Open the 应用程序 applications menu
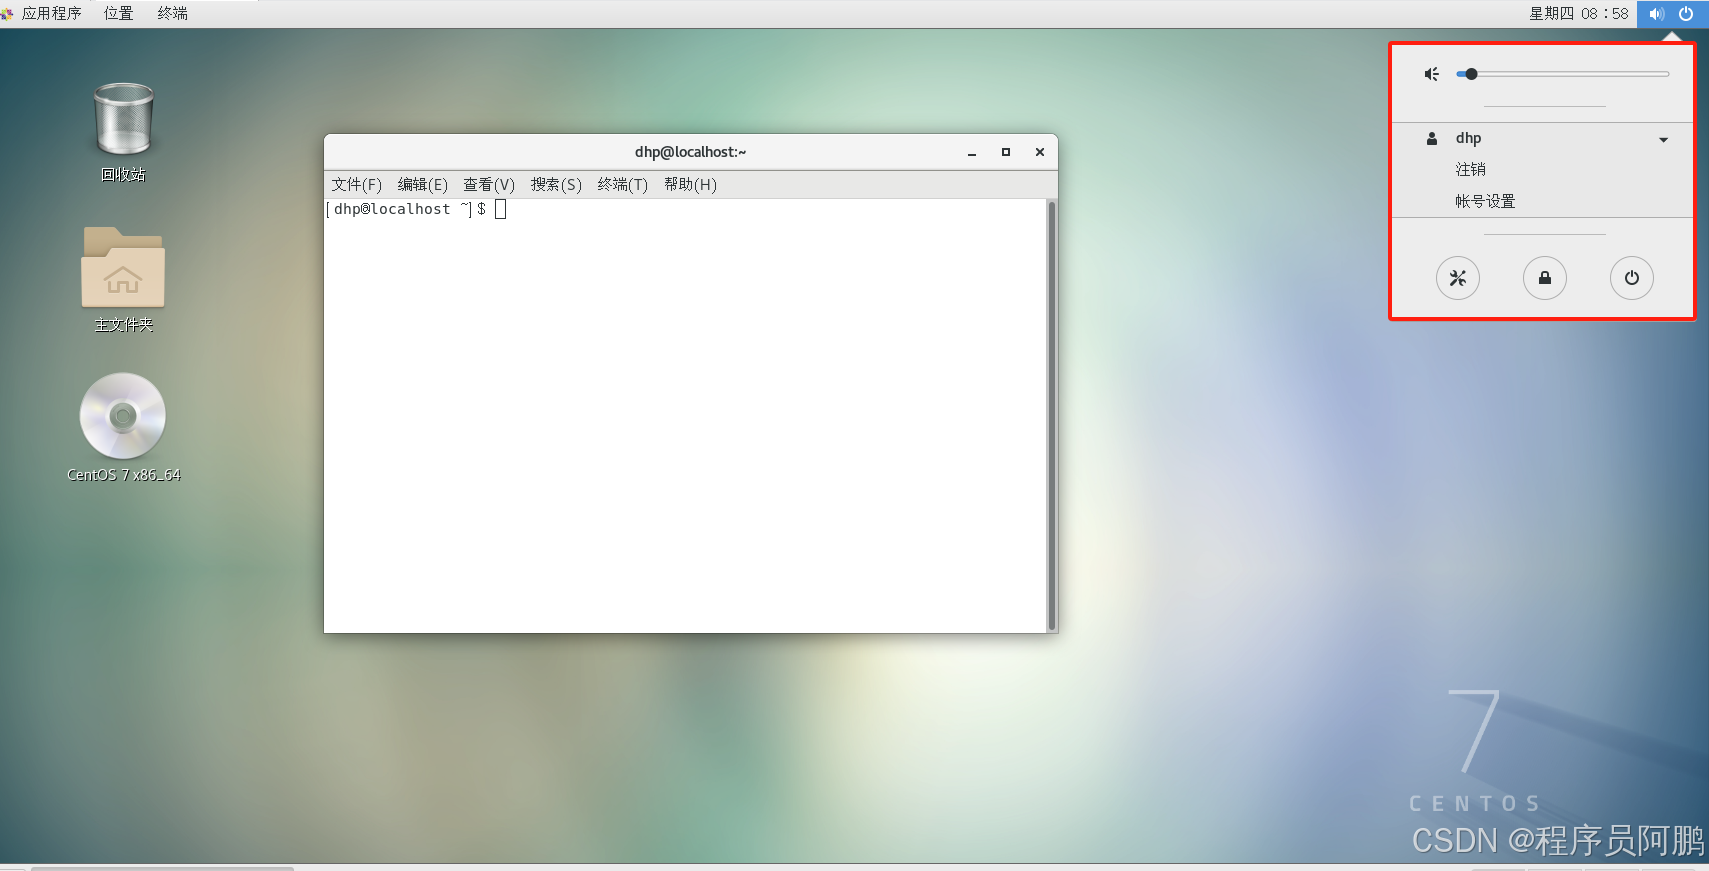Image resolution: width=1709 pixels, height=871 pixels. [51, 14]
